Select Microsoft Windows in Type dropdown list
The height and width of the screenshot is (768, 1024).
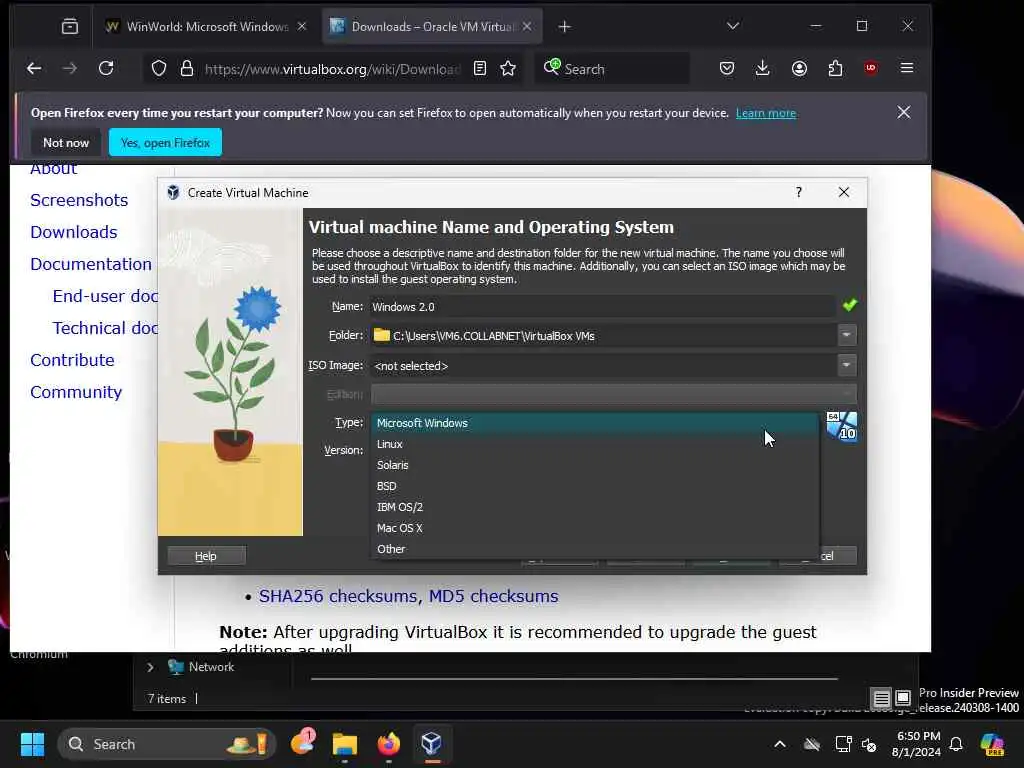click(x=594, y=423)
